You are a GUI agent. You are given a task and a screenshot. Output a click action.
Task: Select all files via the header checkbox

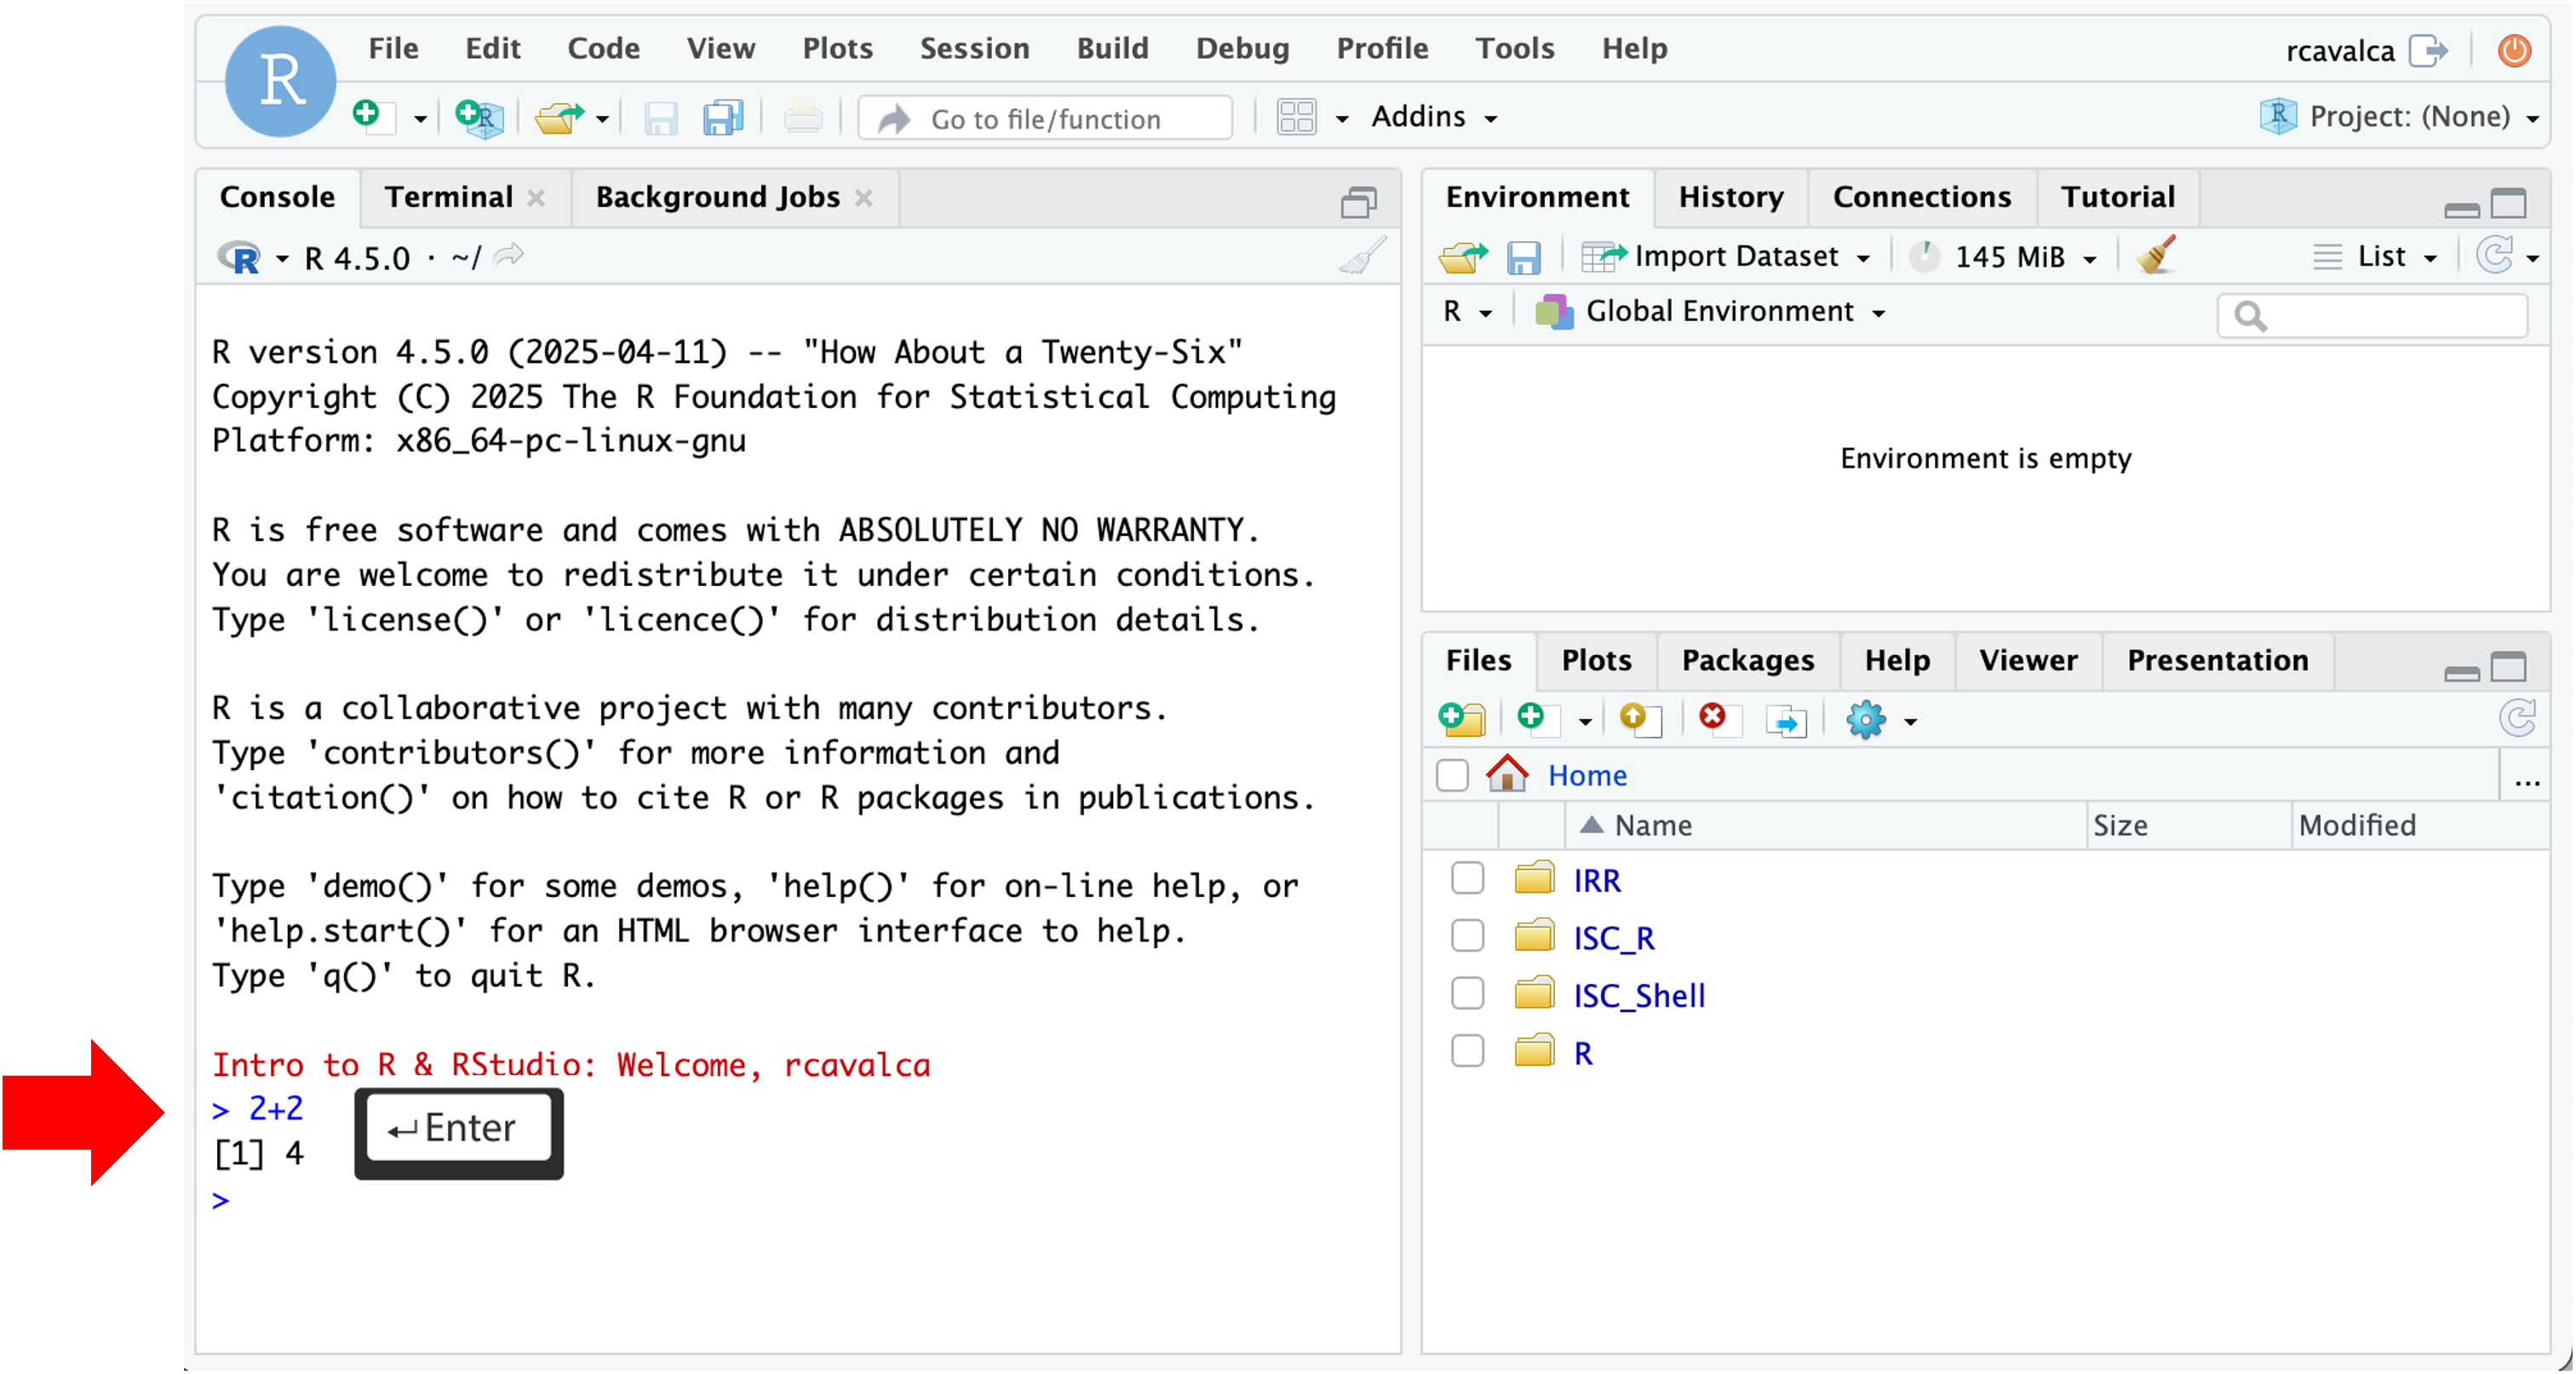tap(1453, 774)
